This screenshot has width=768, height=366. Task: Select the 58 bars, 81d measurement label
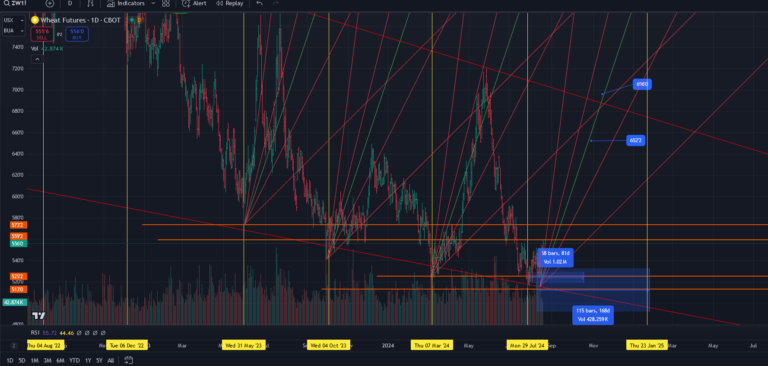[555, 258]
